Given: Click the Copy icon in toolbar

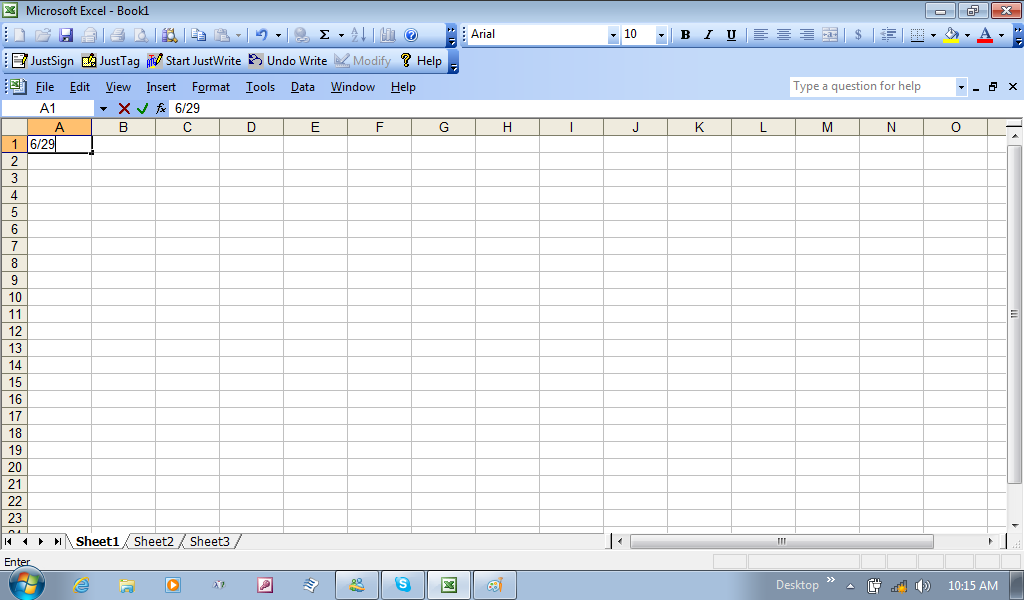Looking at the screenshot, I should (199, 35).
